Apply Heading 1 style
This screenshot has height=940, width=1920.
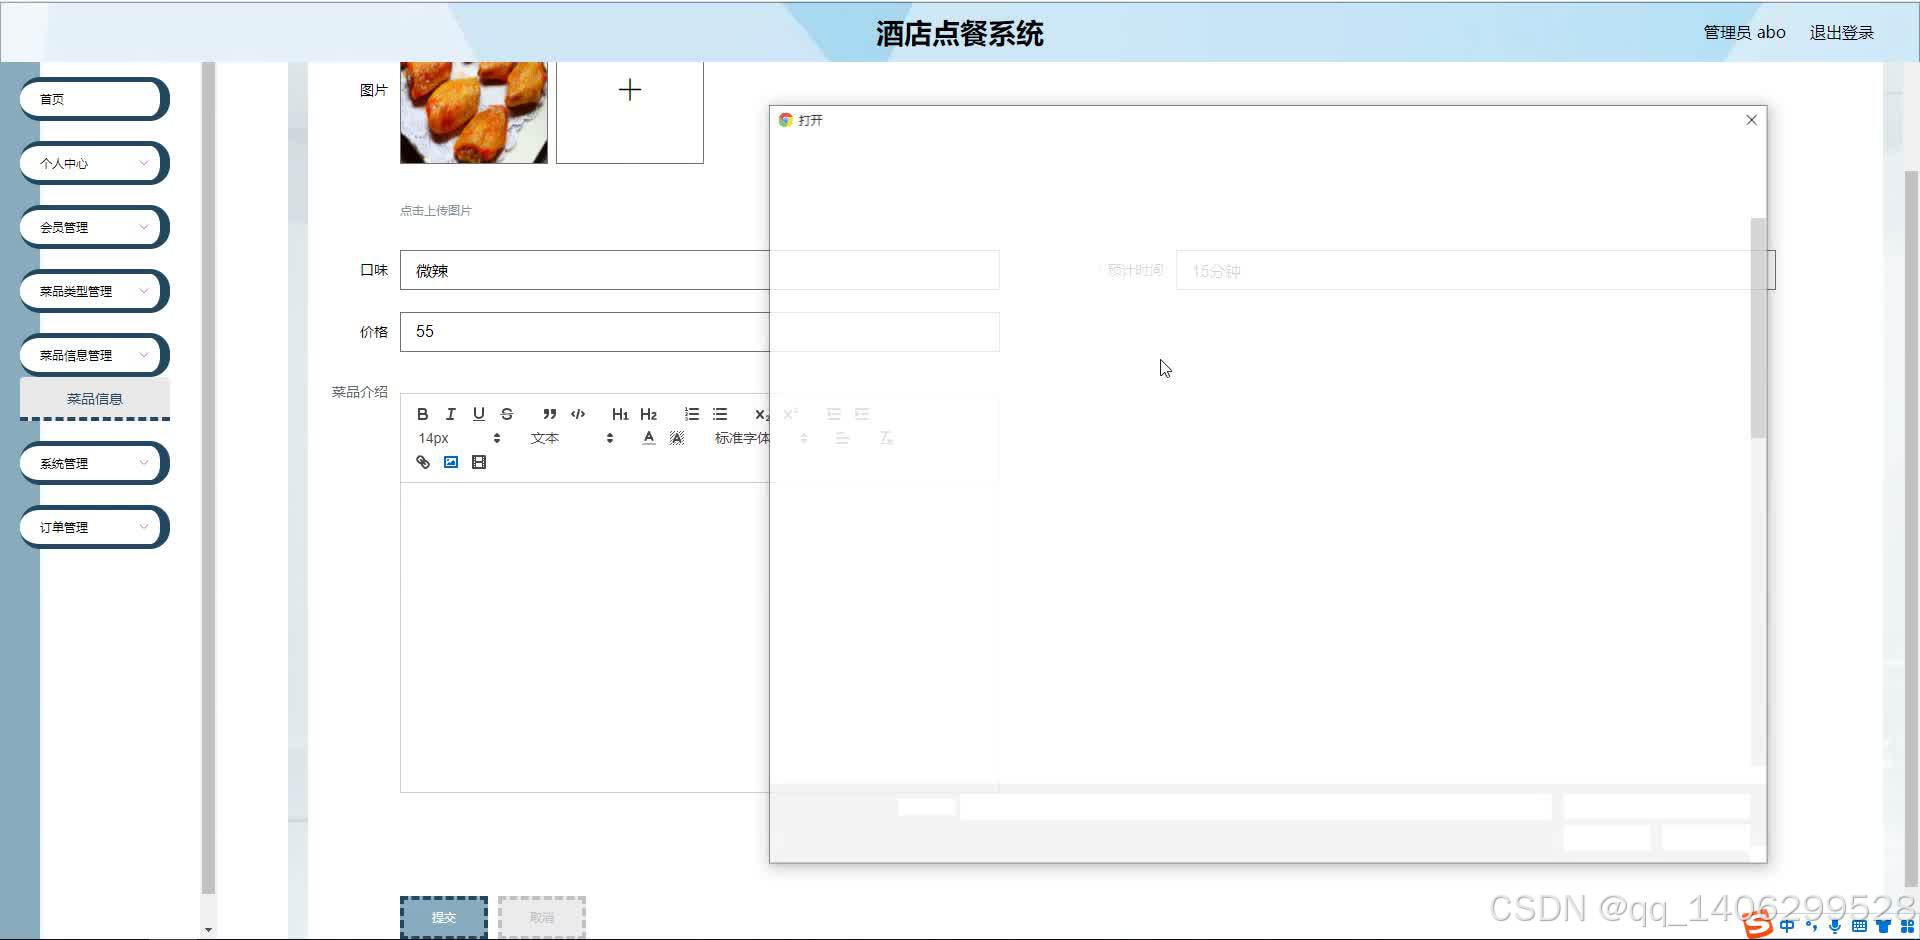pyautogui.click(x=620, y=414)
